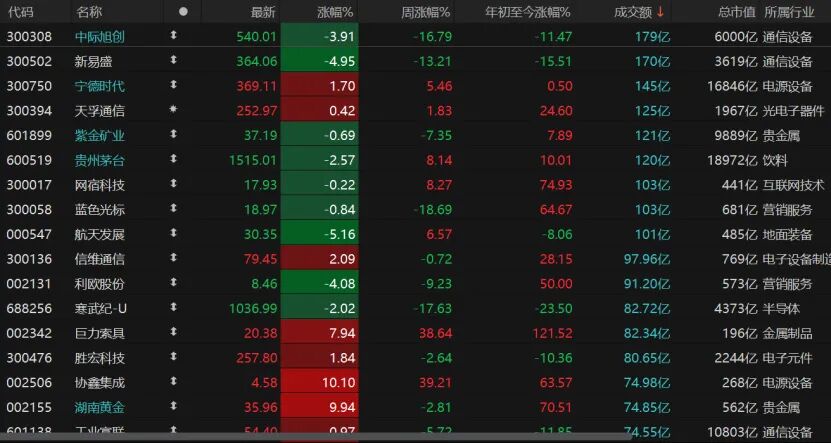This screenshot has width=831, height=443.
Task: Click stock code 300308
Action: (x=29, y=37)
